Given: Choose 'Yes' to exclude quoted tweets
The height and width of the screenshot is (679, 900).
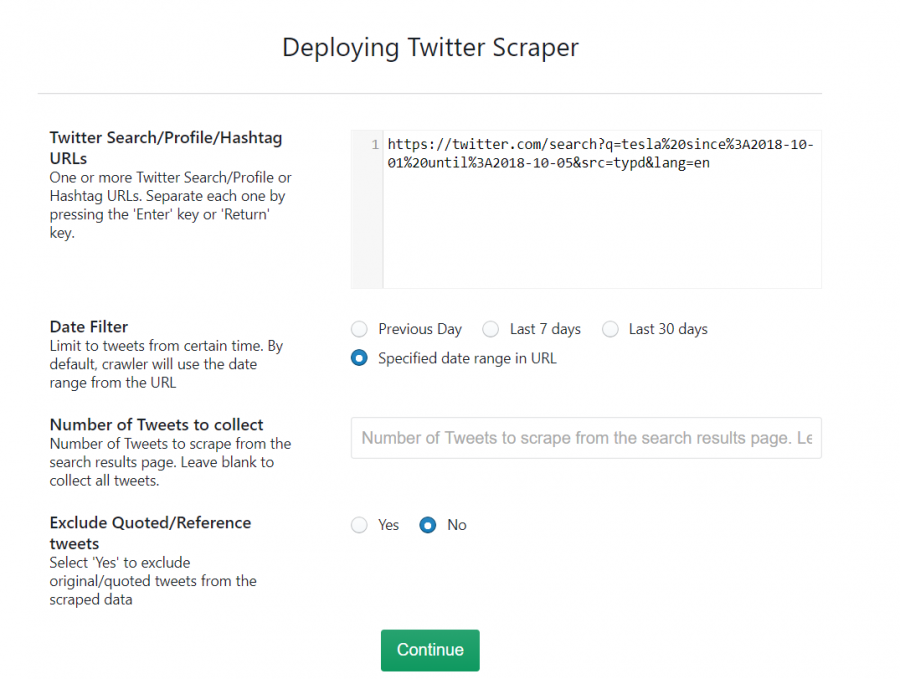Looking at the screenshot, I should [x=359, y=524].
